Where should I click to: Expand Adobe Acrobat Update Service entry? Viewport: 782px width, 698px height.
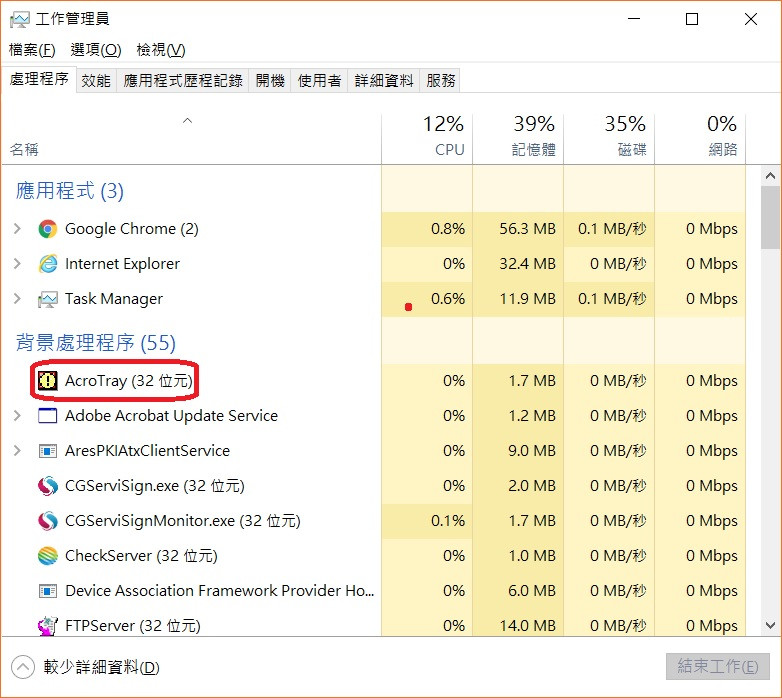(17, 415)
